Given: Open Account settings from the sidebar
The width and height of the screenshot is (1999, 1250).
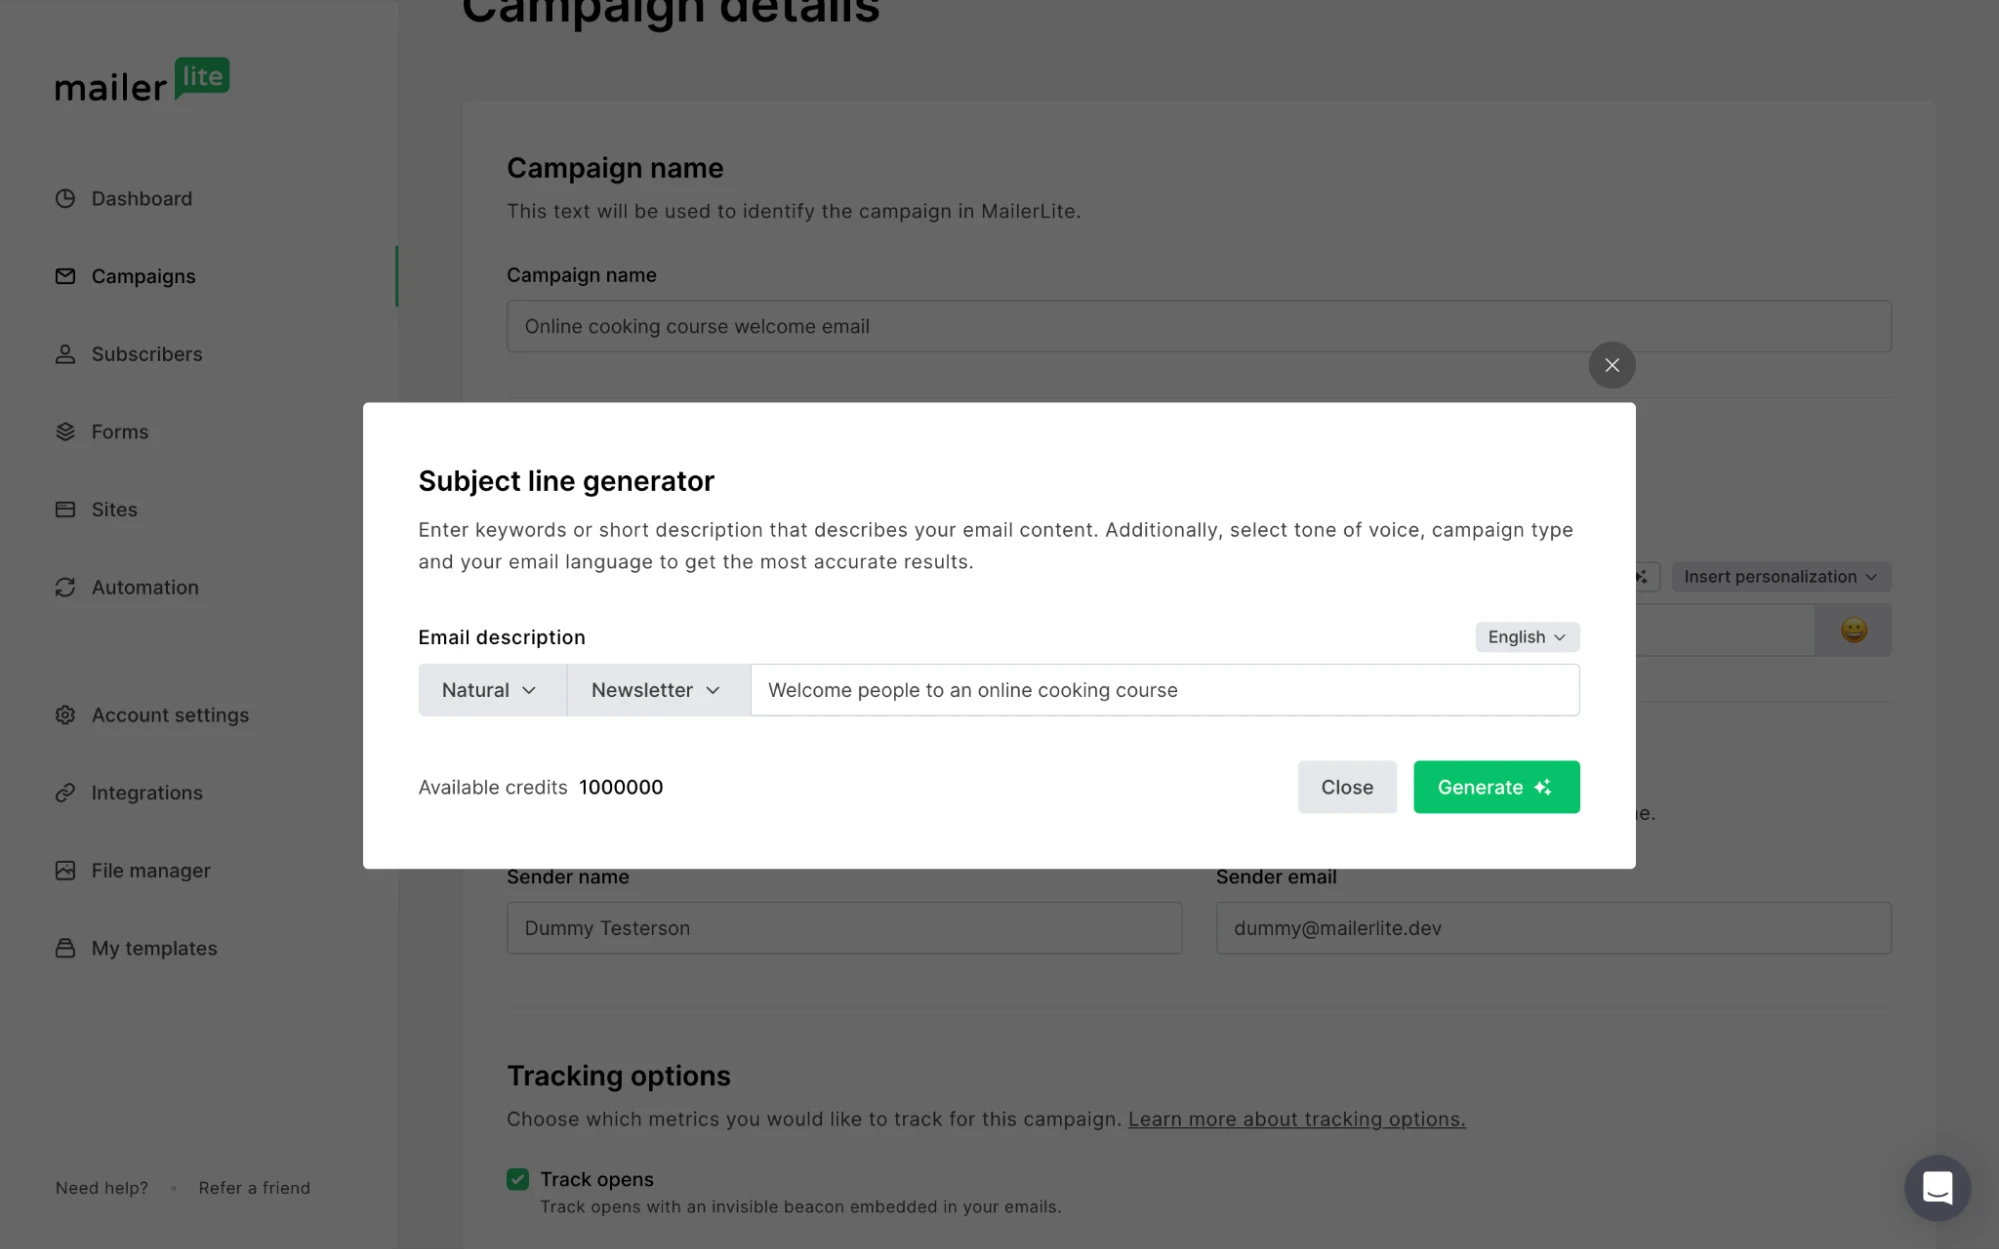Looking at the screenshot, I should point(170,715).
